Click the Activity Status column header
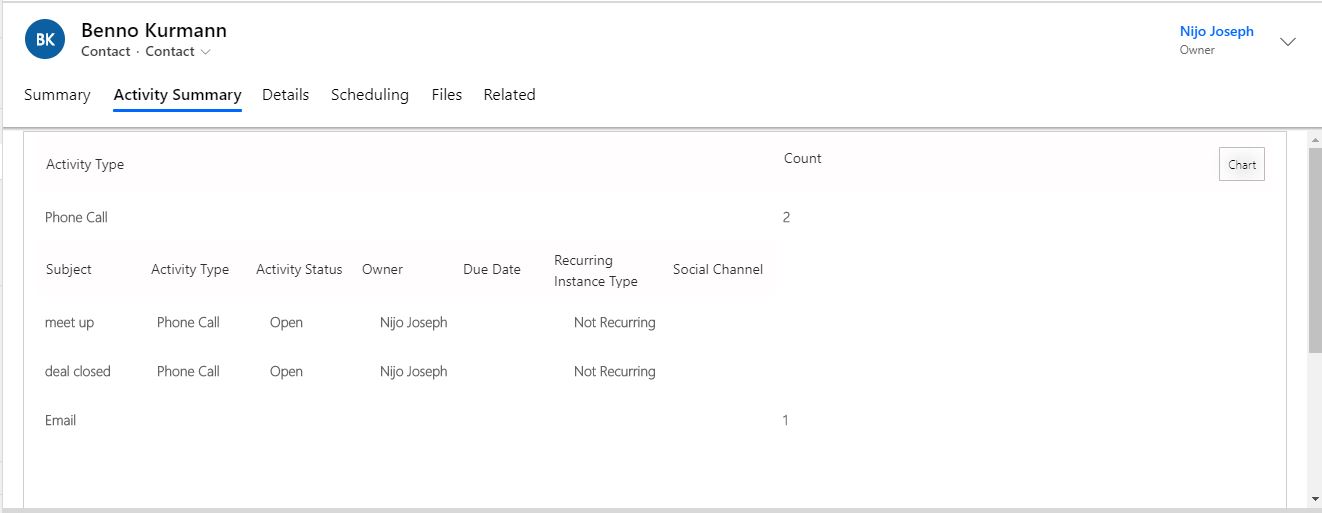Screen dimensions: 1322x513 pyautogui.click(x=298, y=269)
